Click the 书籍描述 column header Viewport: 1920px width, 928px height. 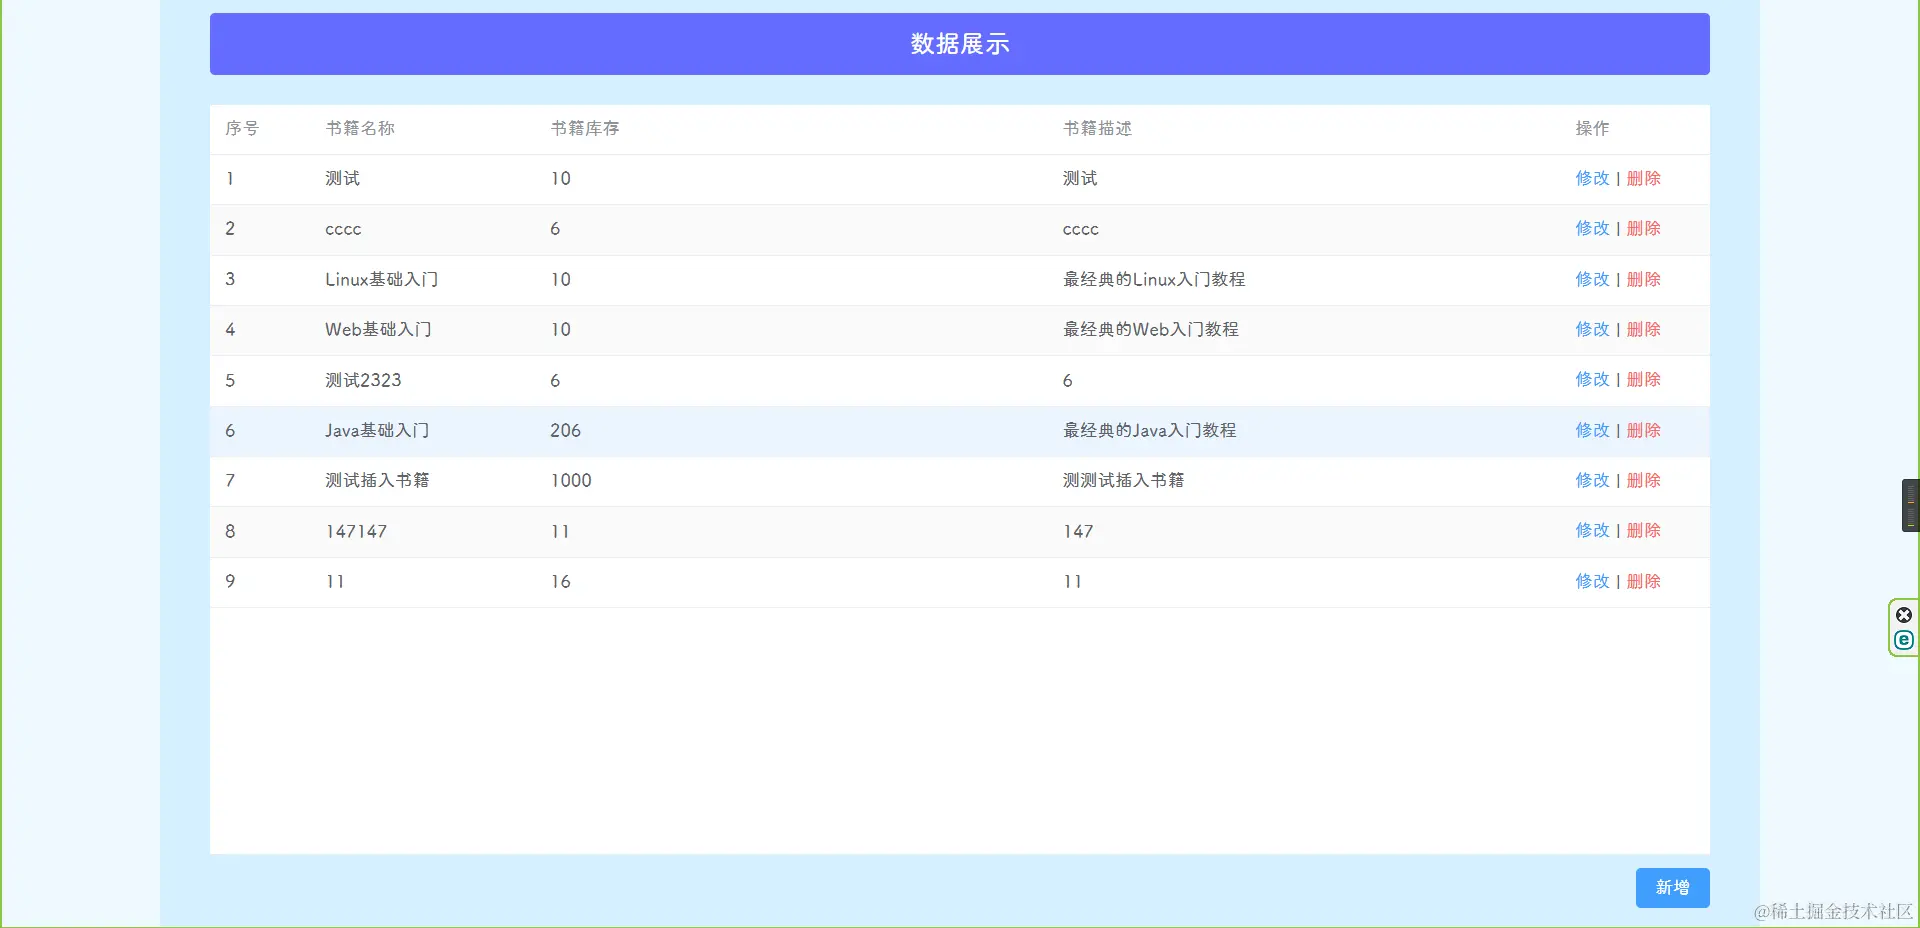[x=1097, y=128]
